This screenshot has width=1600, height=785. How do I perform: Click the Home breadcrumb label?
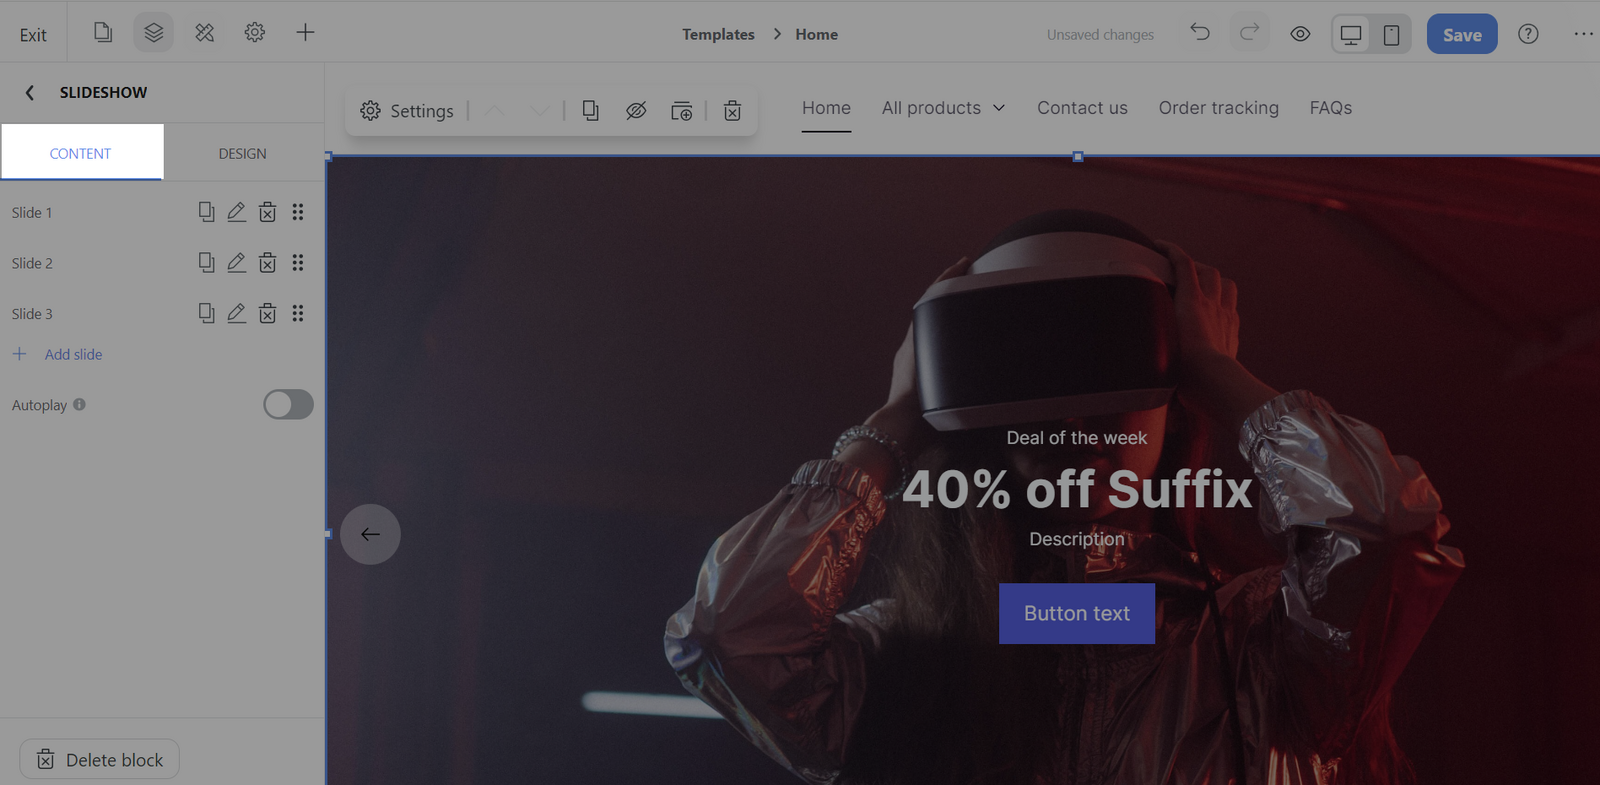pyautogui.click(x=816, y=34)
